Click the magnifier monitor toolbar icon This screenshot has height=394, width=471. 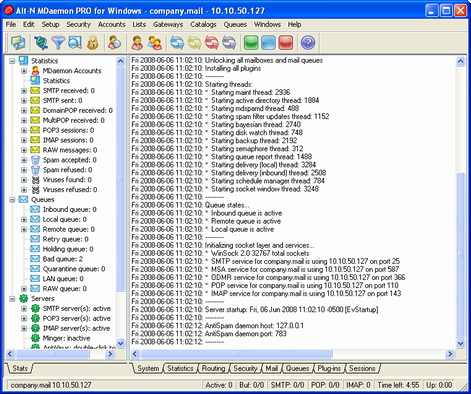tap(75, 43)
